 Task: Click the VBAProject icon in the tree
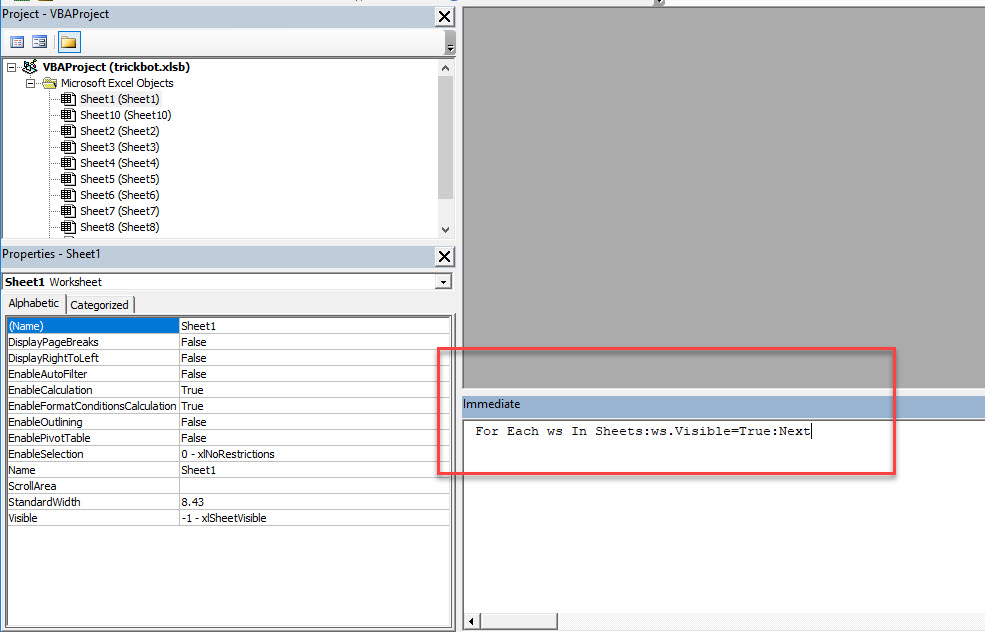tap(30, 67)
